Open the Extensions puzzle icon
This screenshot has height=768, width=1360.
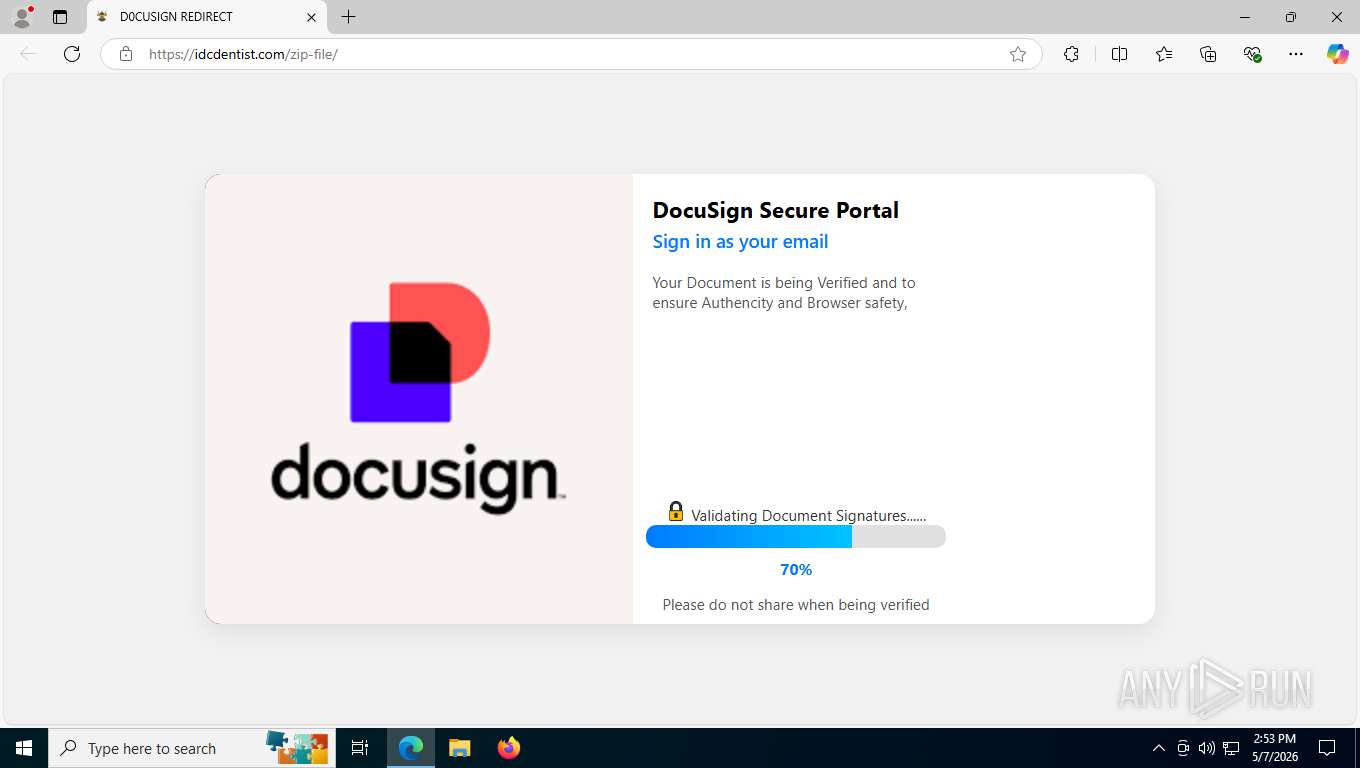coord(1072,54)
